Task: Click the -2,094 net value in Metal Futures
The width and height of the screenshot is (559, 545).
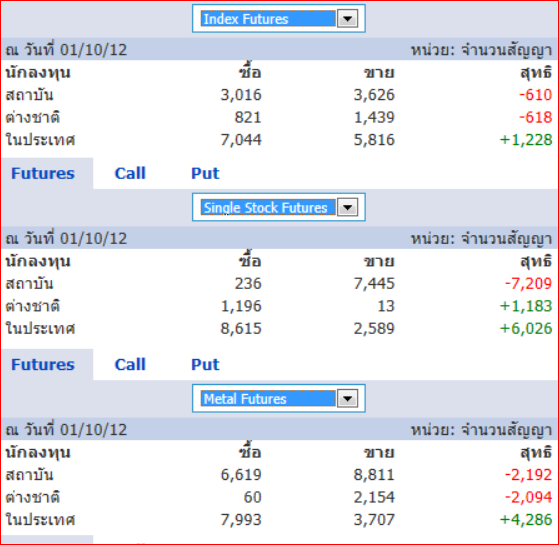Action: coord(528,497)
